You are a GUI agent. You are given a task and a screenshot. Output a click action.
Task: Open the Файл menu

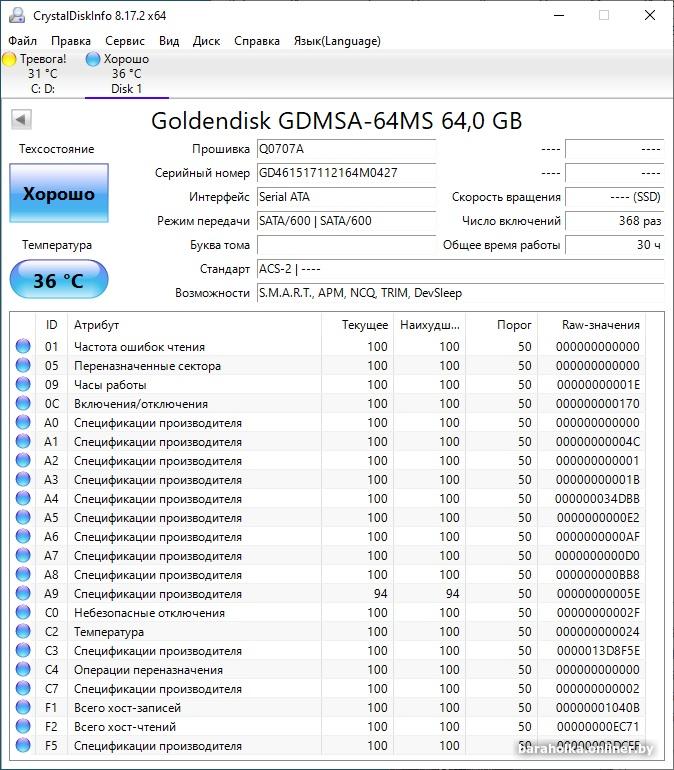(23, 41)
